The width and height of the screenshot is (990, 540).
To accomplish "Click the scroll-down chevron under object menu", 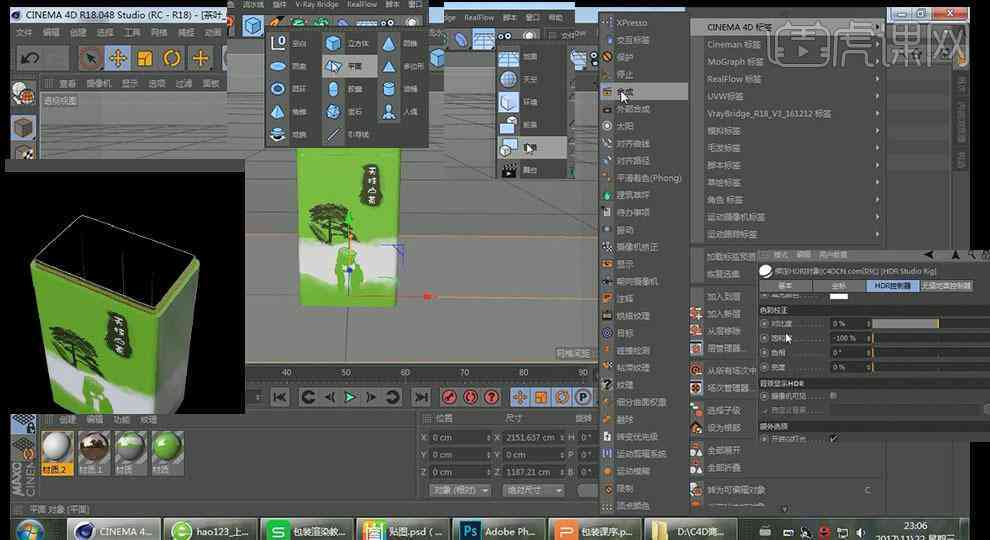I will 785,508.
